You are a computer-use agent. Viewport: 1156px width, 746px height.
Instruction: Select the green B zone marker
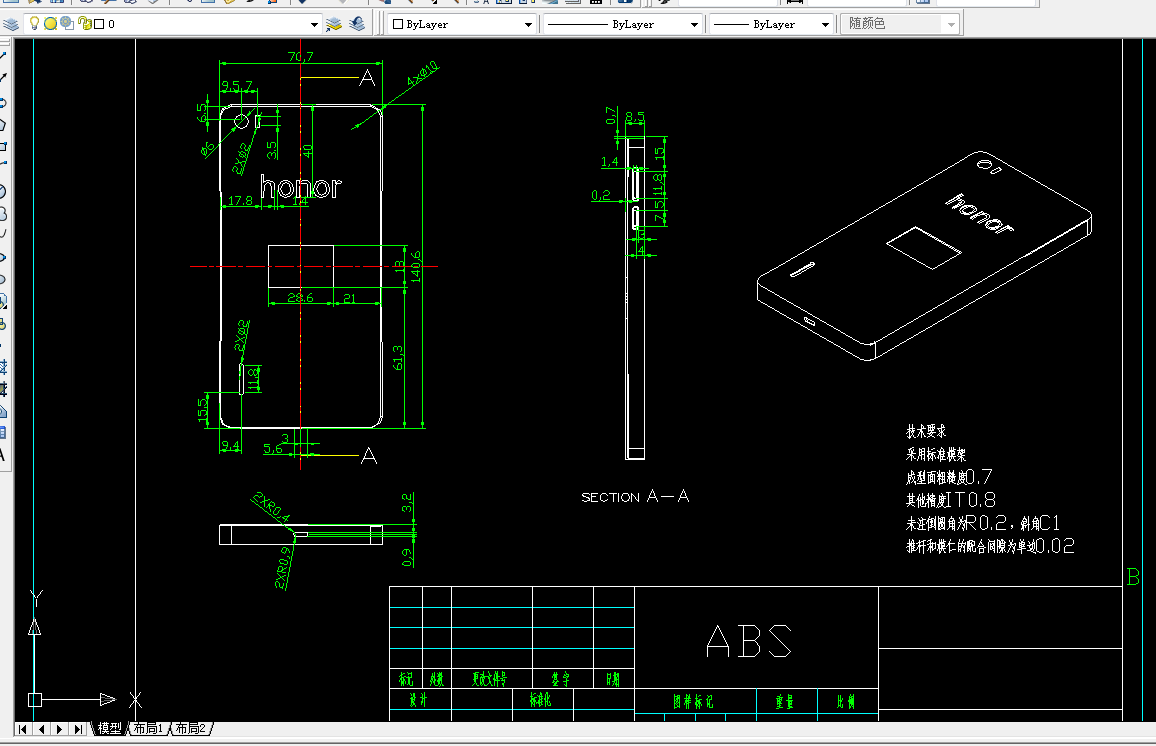(x=1133, y=576)
